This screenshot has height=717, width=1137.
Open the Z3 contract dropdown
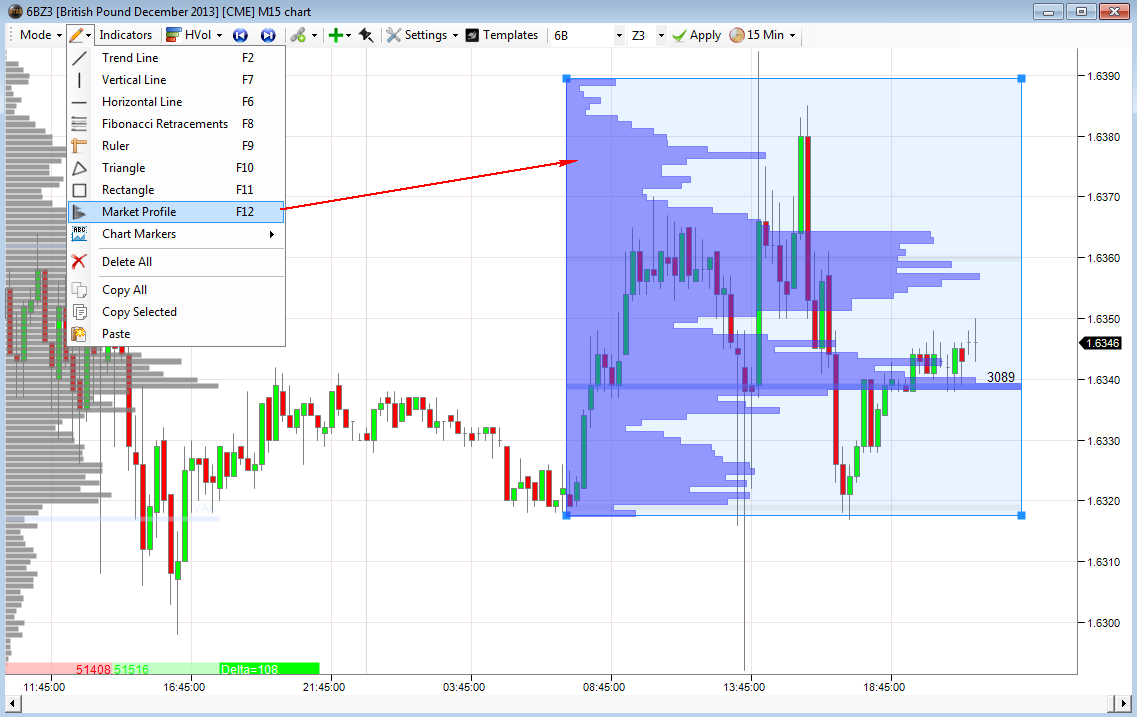[x=647, y=35]
